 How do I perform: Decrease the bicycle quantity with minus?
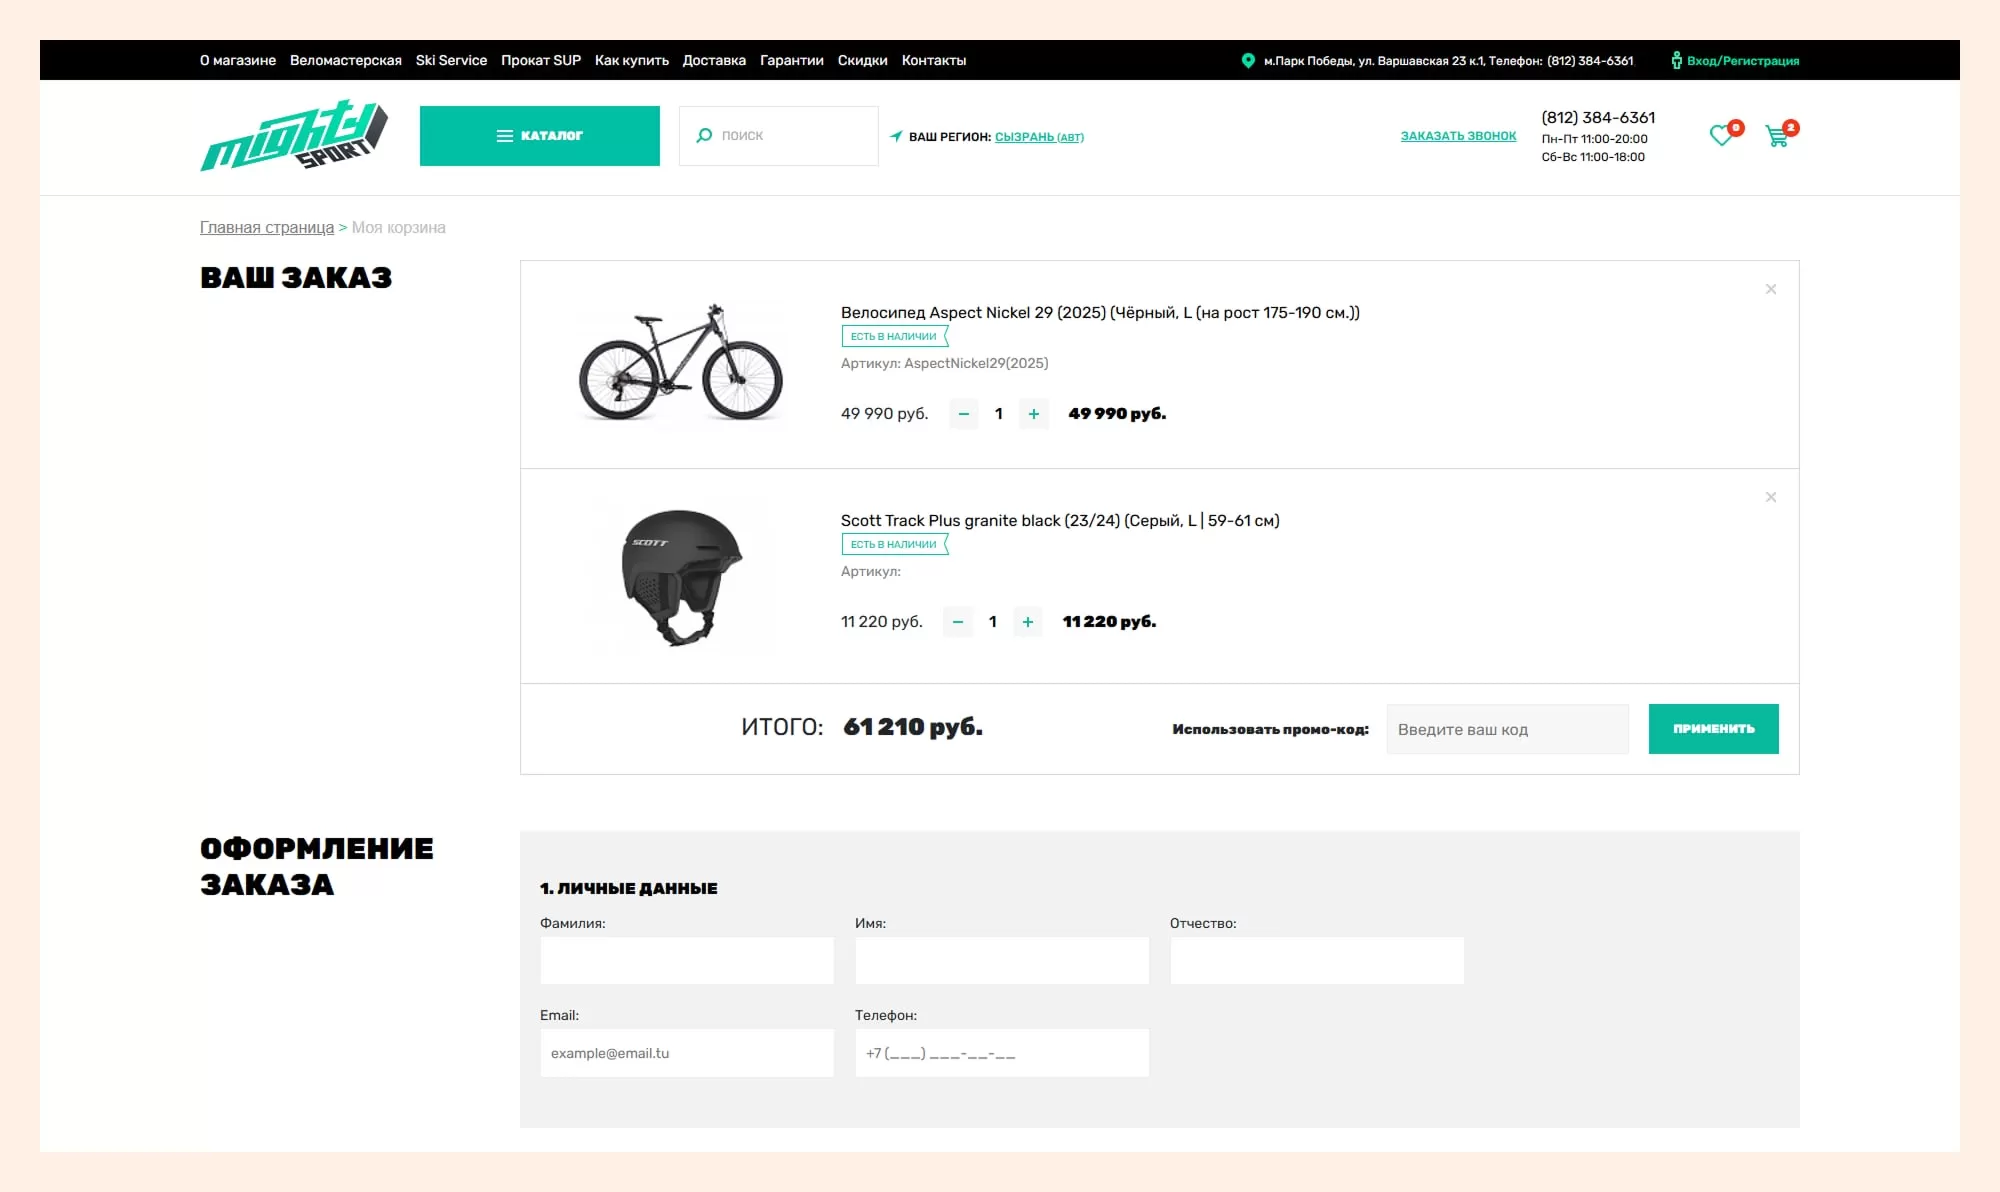click(x=964, y=414)
